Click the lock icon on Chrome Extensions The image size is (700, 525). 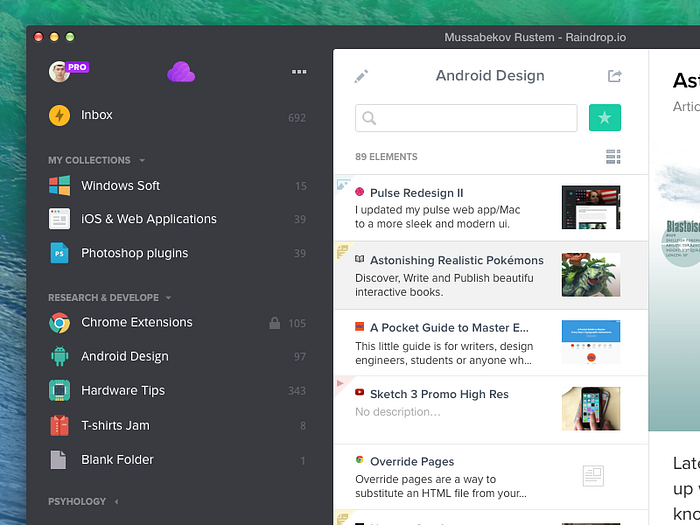click(x=275, y=323)
